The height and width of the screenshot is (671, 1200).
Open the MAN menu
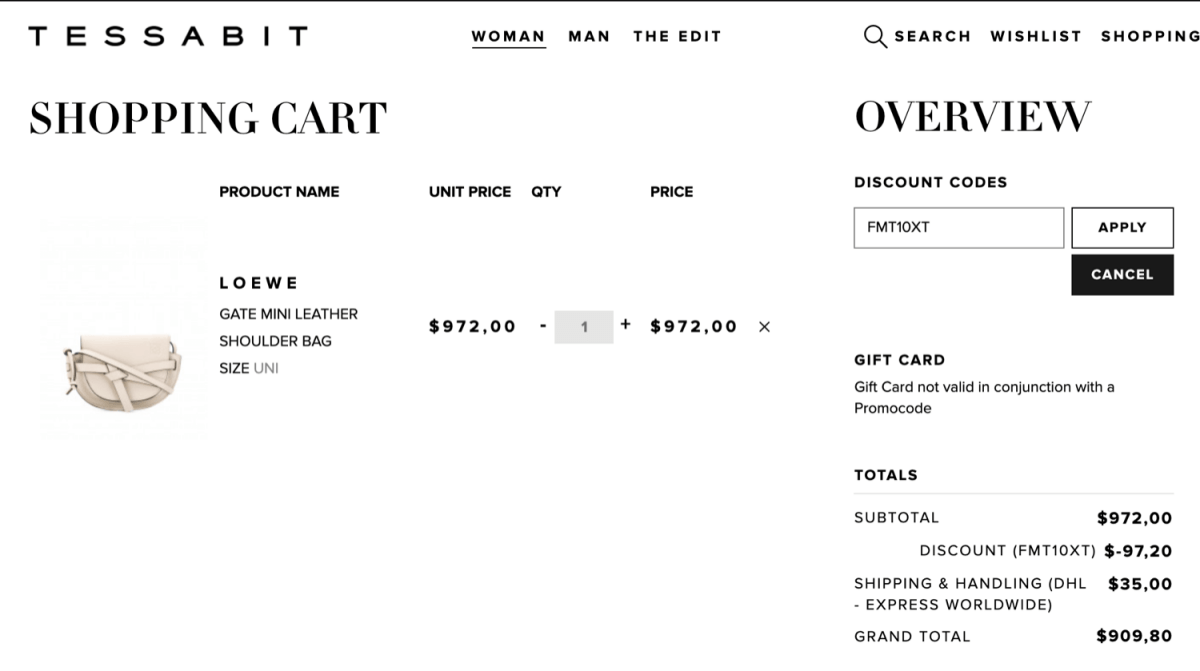pyautogui.click(x=589, y=36)
